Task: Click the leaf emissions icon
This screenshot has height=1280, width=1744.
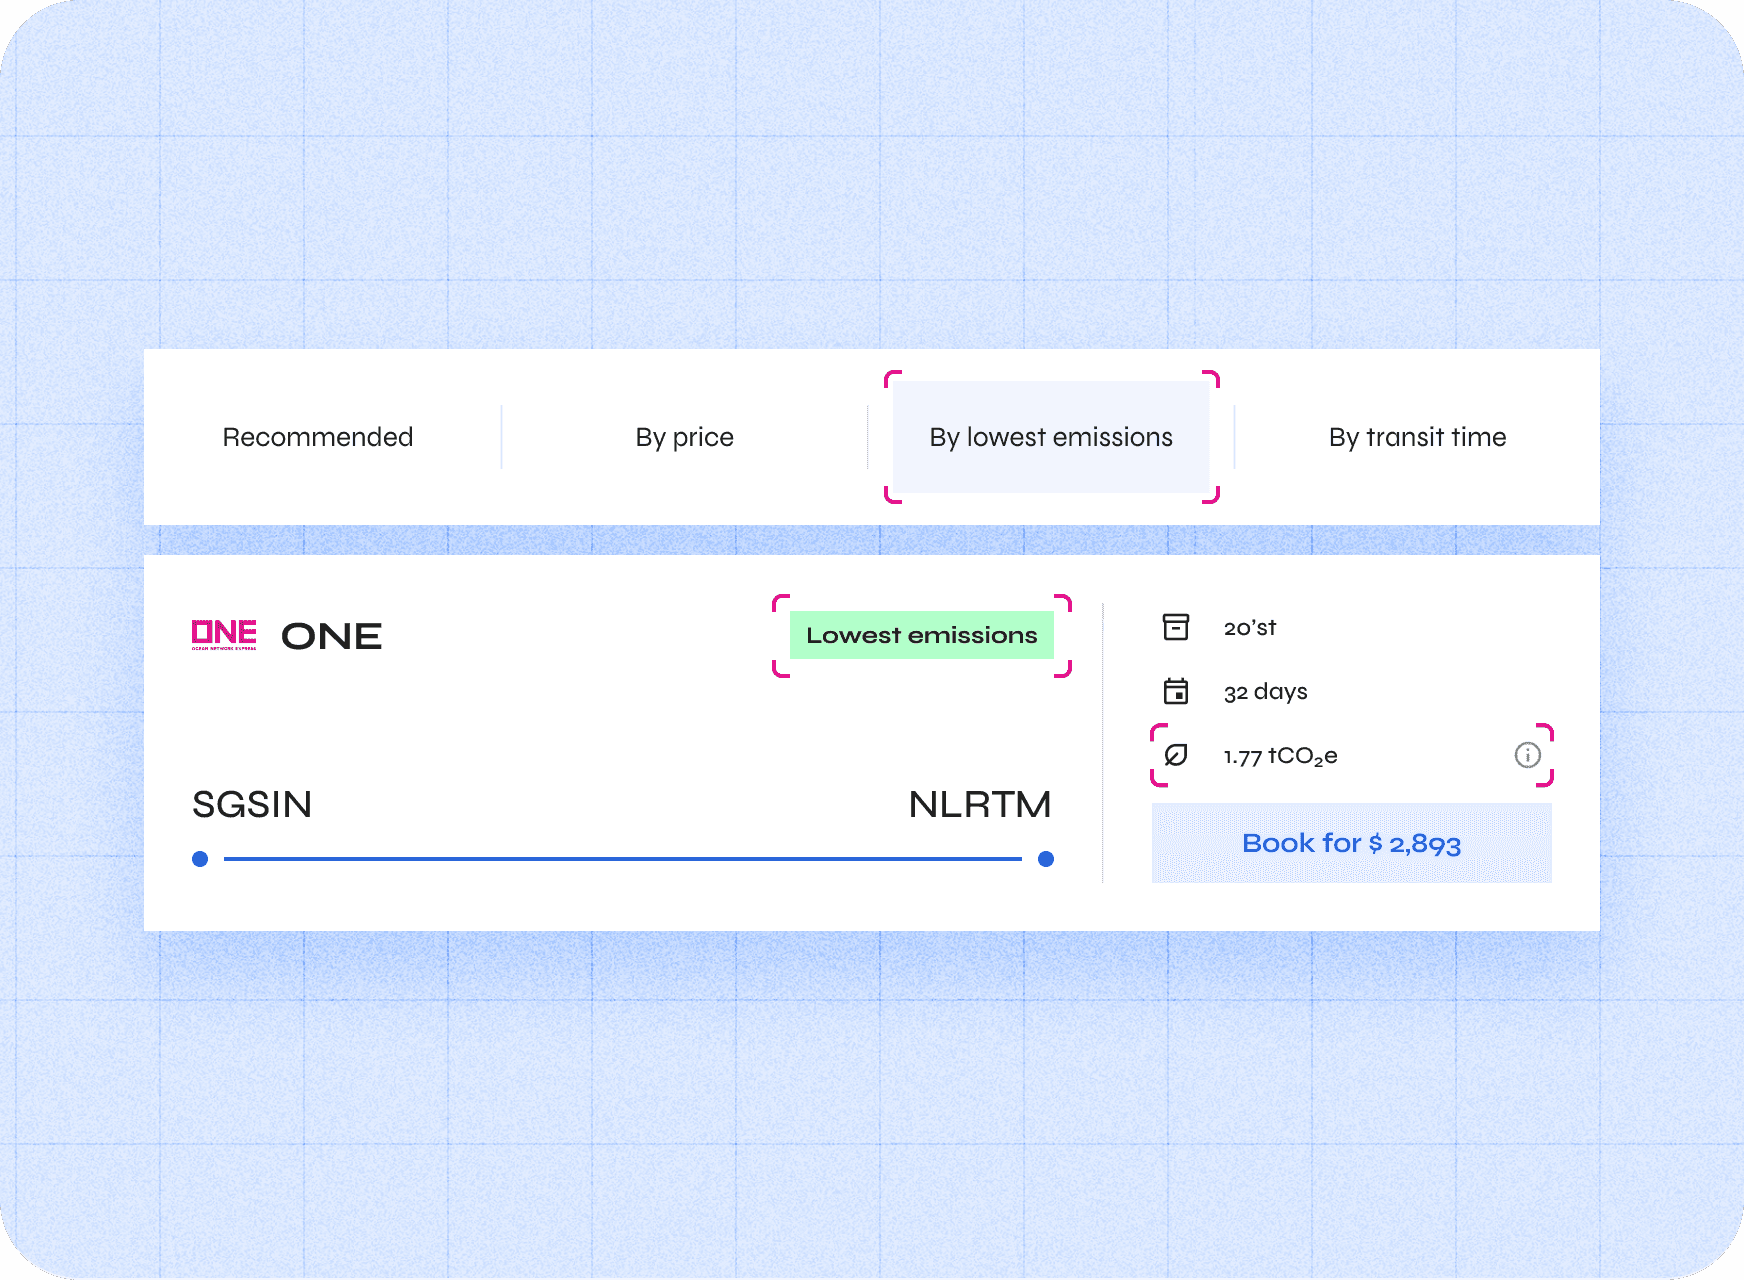Action: tap(1176, 755)
